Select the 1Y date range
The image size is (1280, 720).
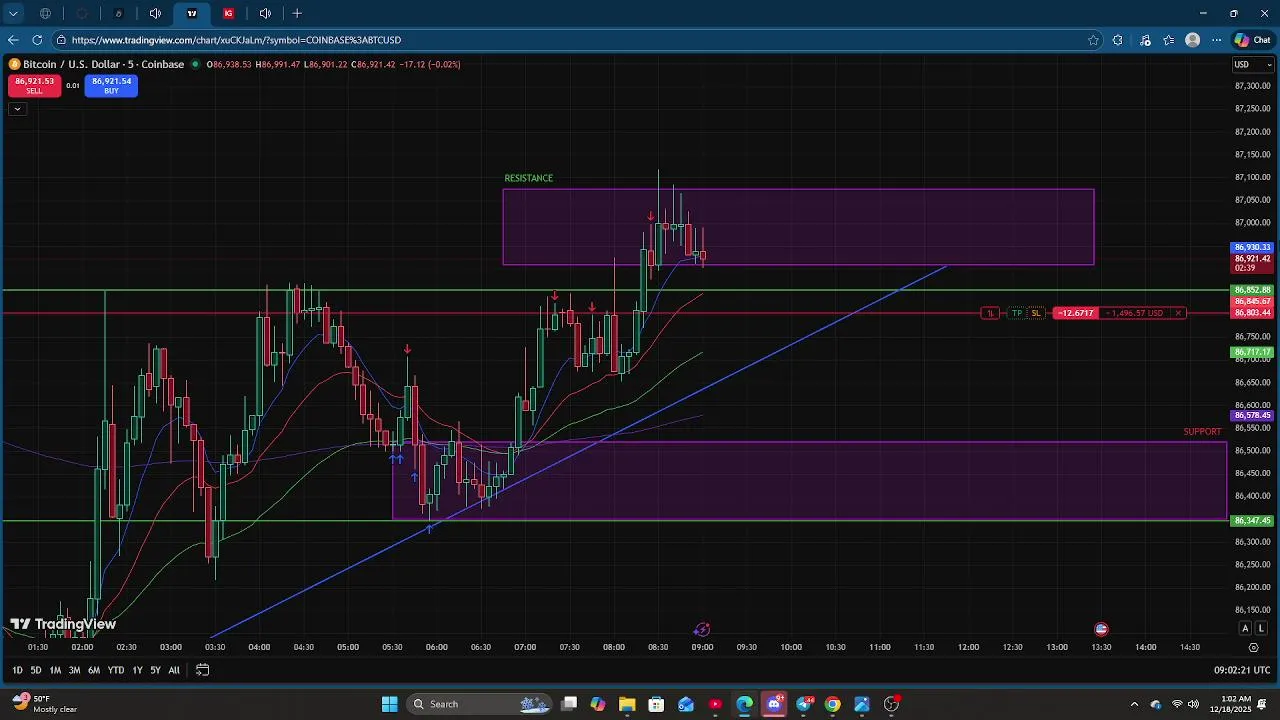137,670
